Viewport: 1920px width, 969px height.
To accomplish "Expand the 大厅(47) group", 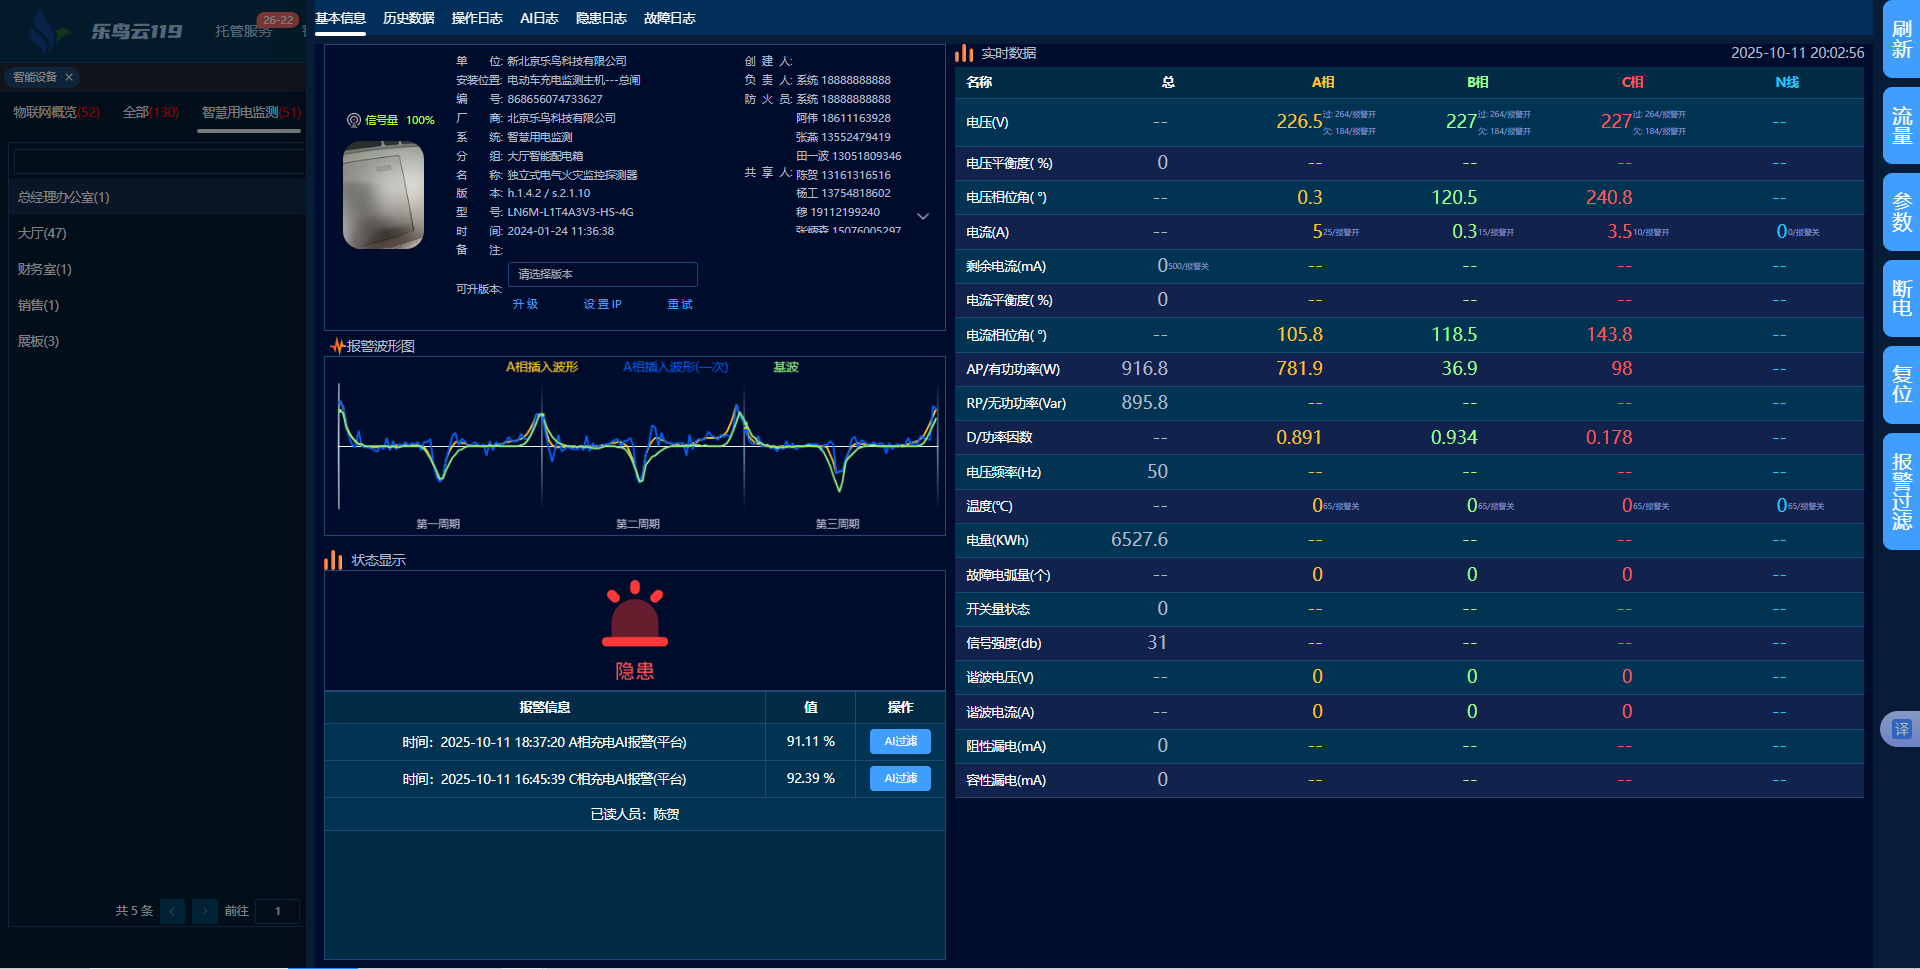I will pos(42,233).
